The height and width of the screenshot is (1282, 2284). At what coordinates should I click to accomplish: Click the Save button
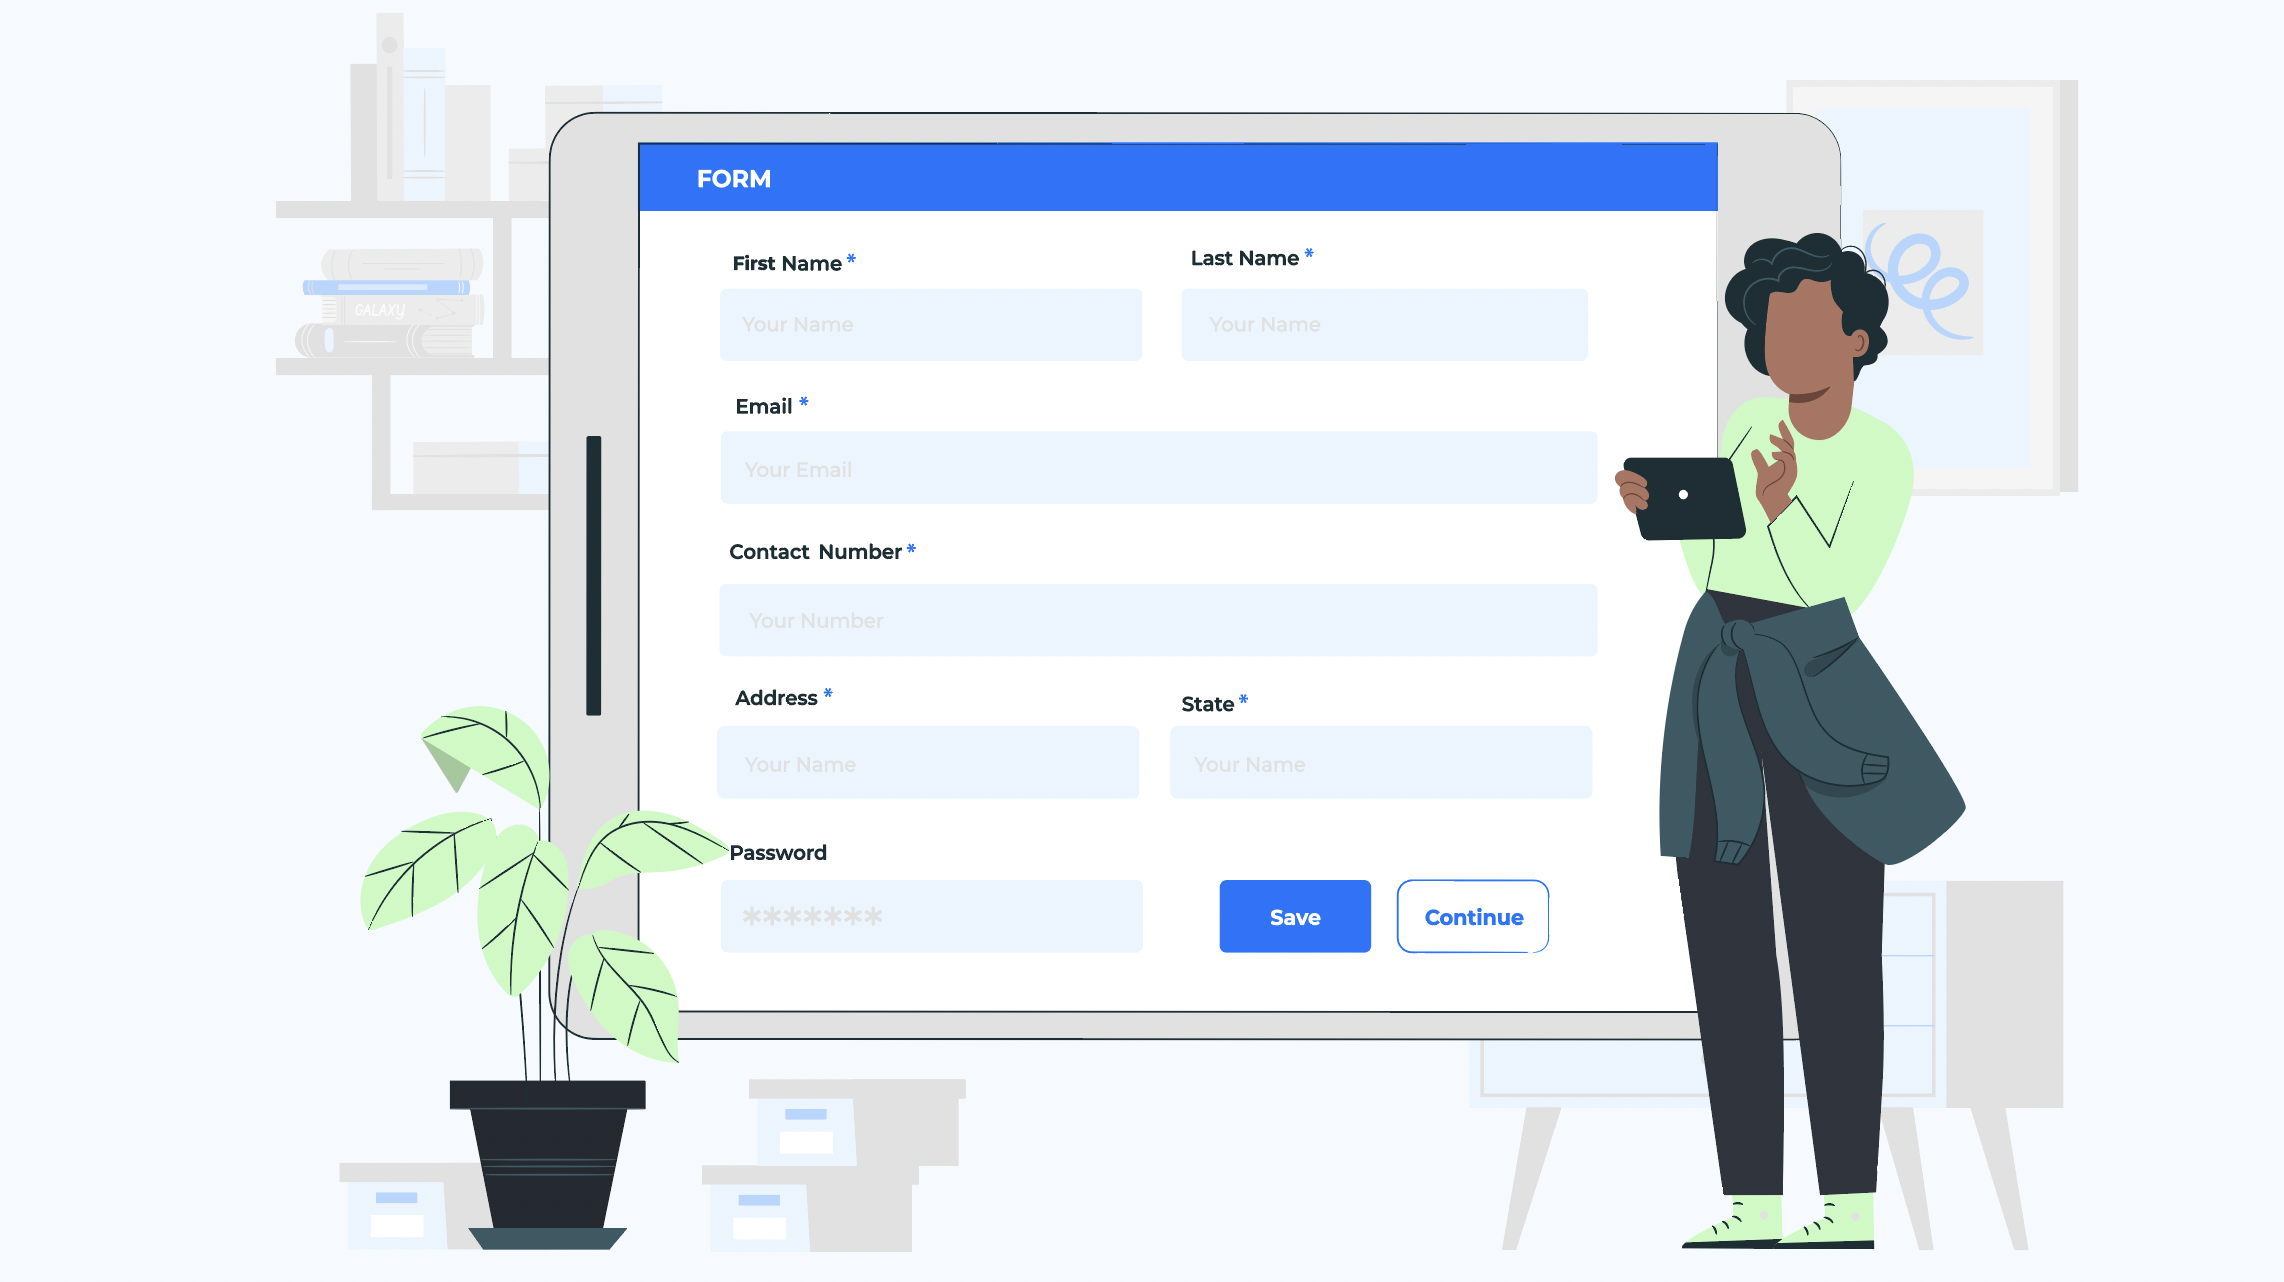[1293, 916]
